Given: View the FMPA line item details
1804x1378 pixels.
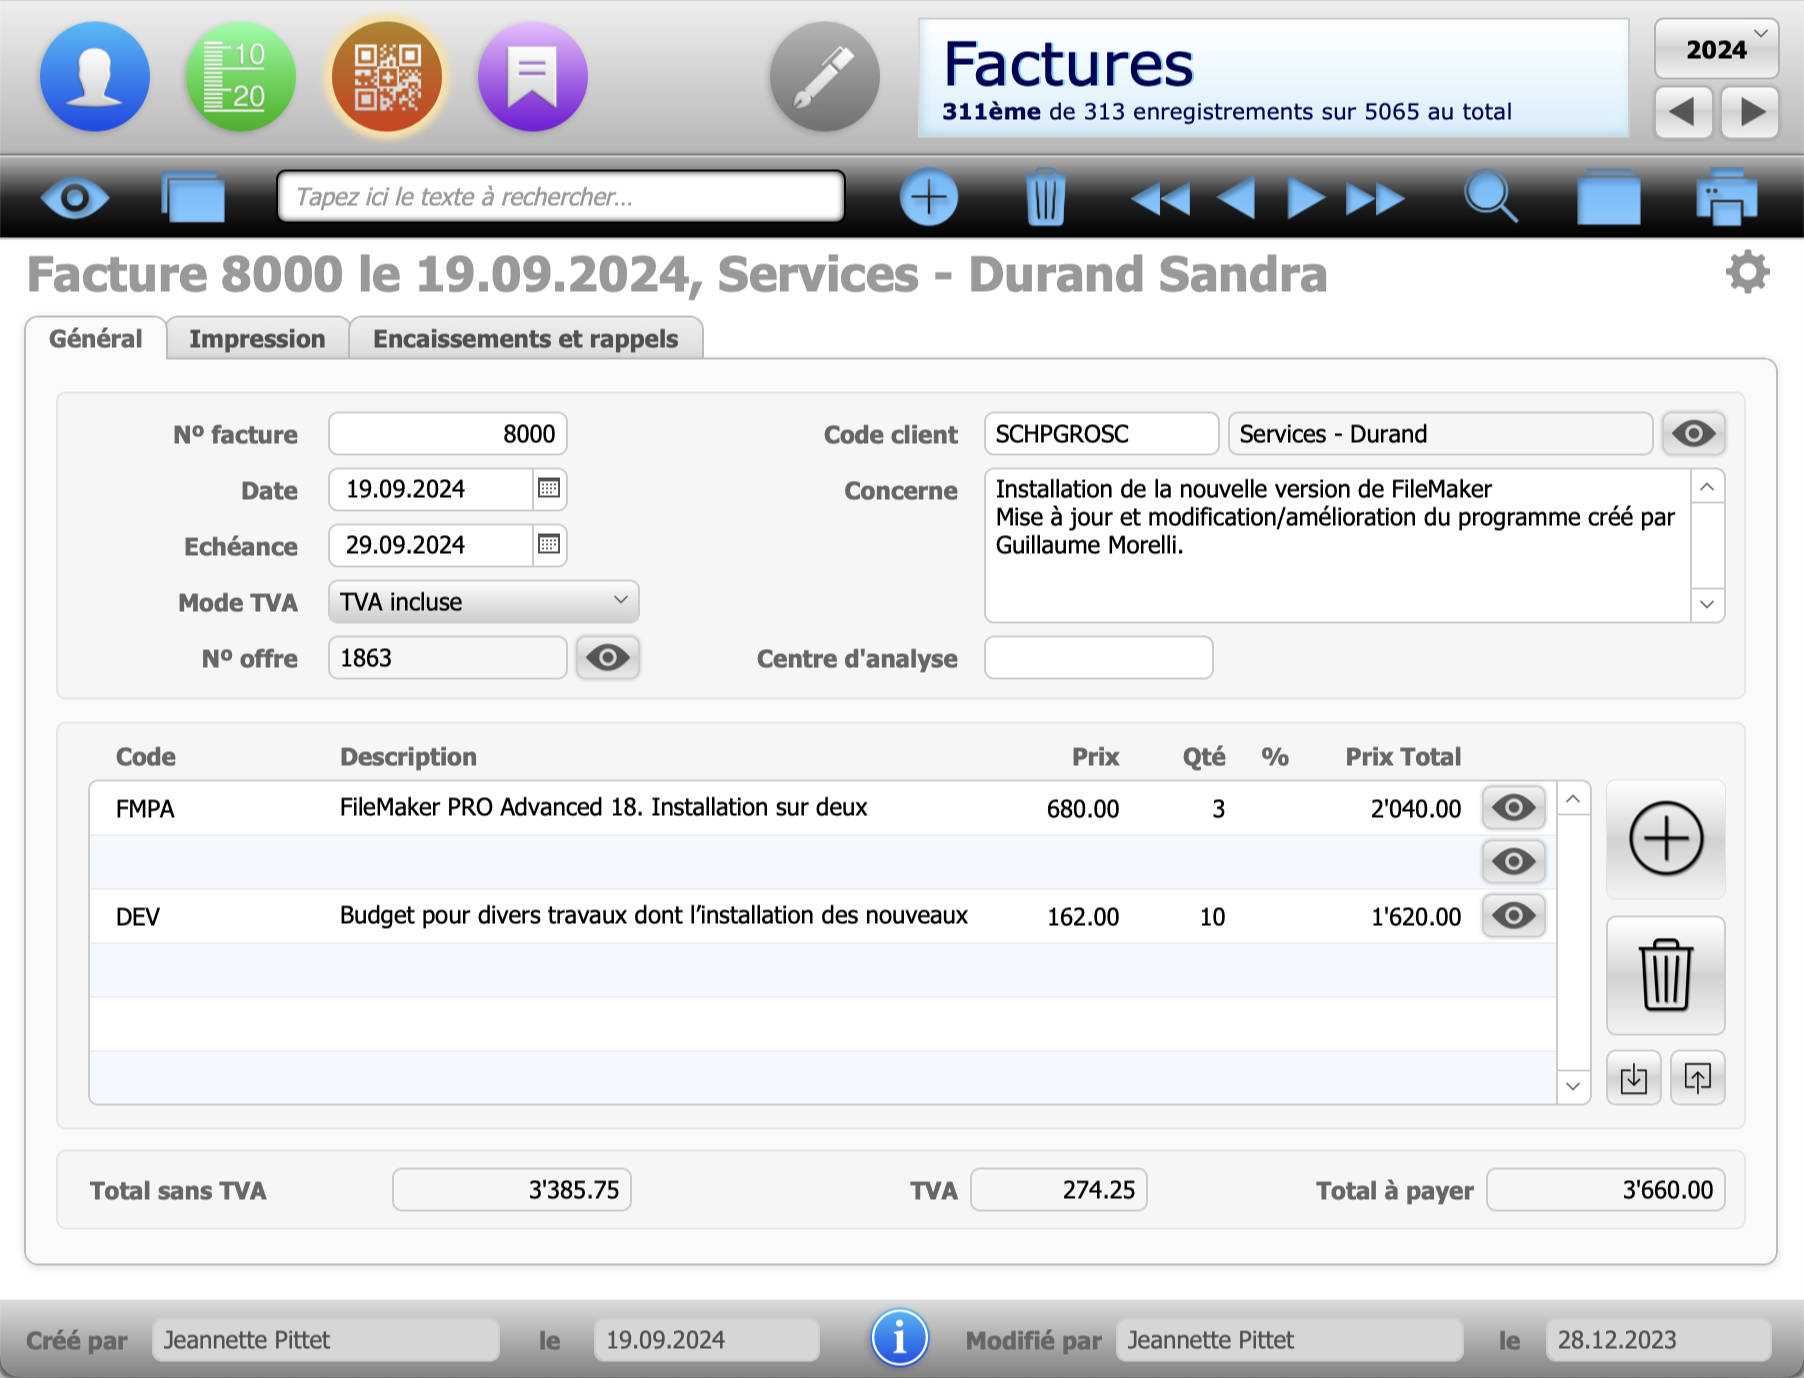Looking at the screenshot, I should (1512, 807).
